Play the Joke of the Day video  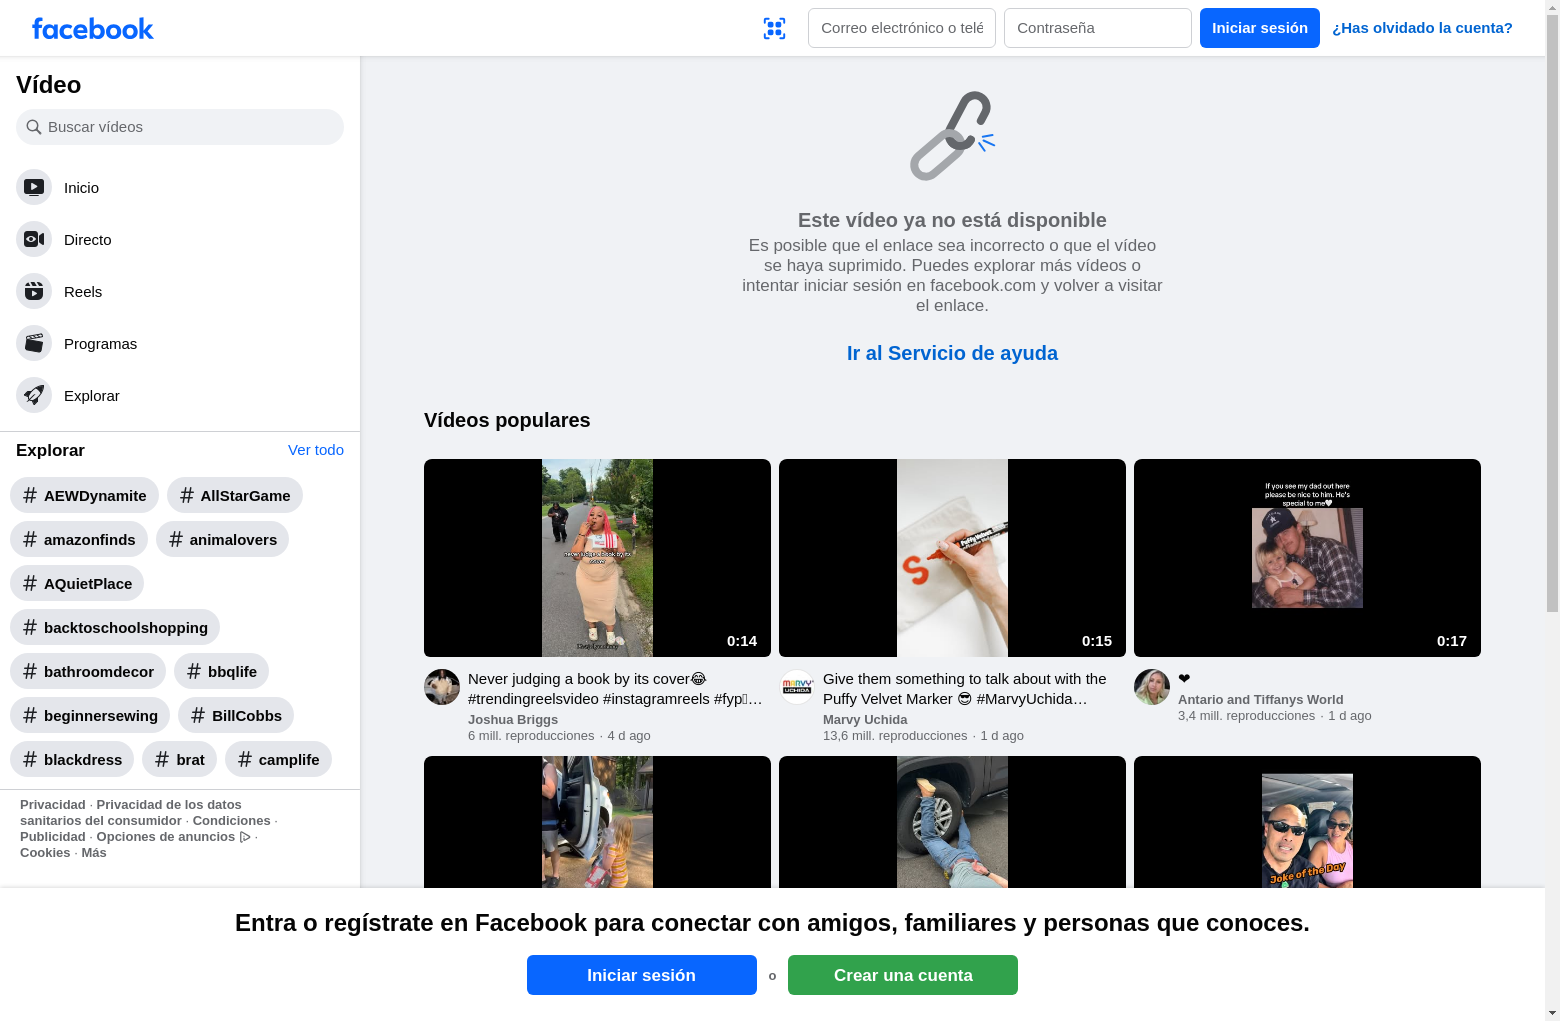[1307, 822]
